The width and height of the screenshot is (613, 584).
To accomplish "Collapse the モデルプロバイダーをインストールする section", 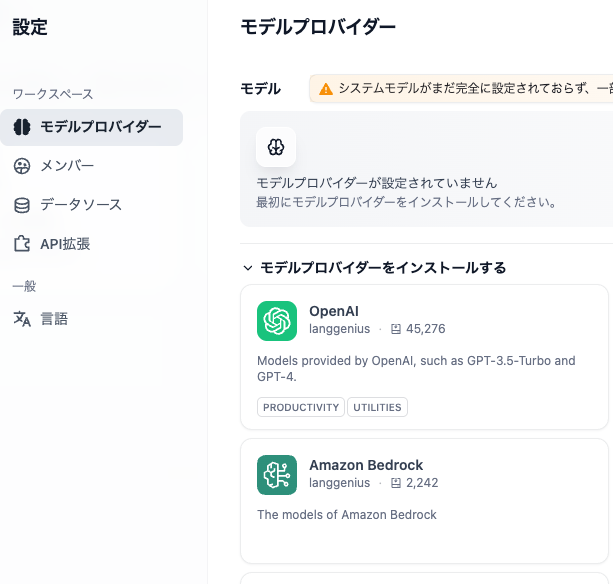I will point(247,268).
